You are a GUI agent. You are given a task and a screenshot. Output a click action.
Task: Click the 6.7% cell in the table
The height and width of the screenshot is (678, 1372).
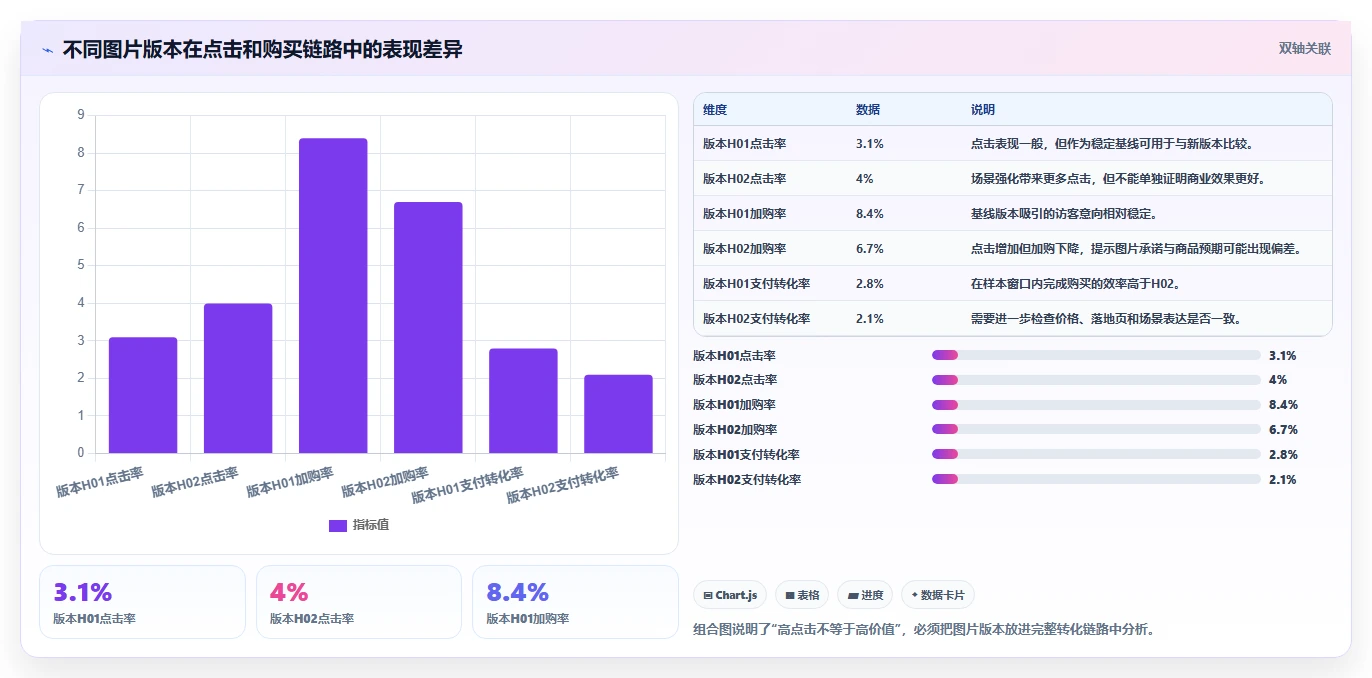(870, 249)
